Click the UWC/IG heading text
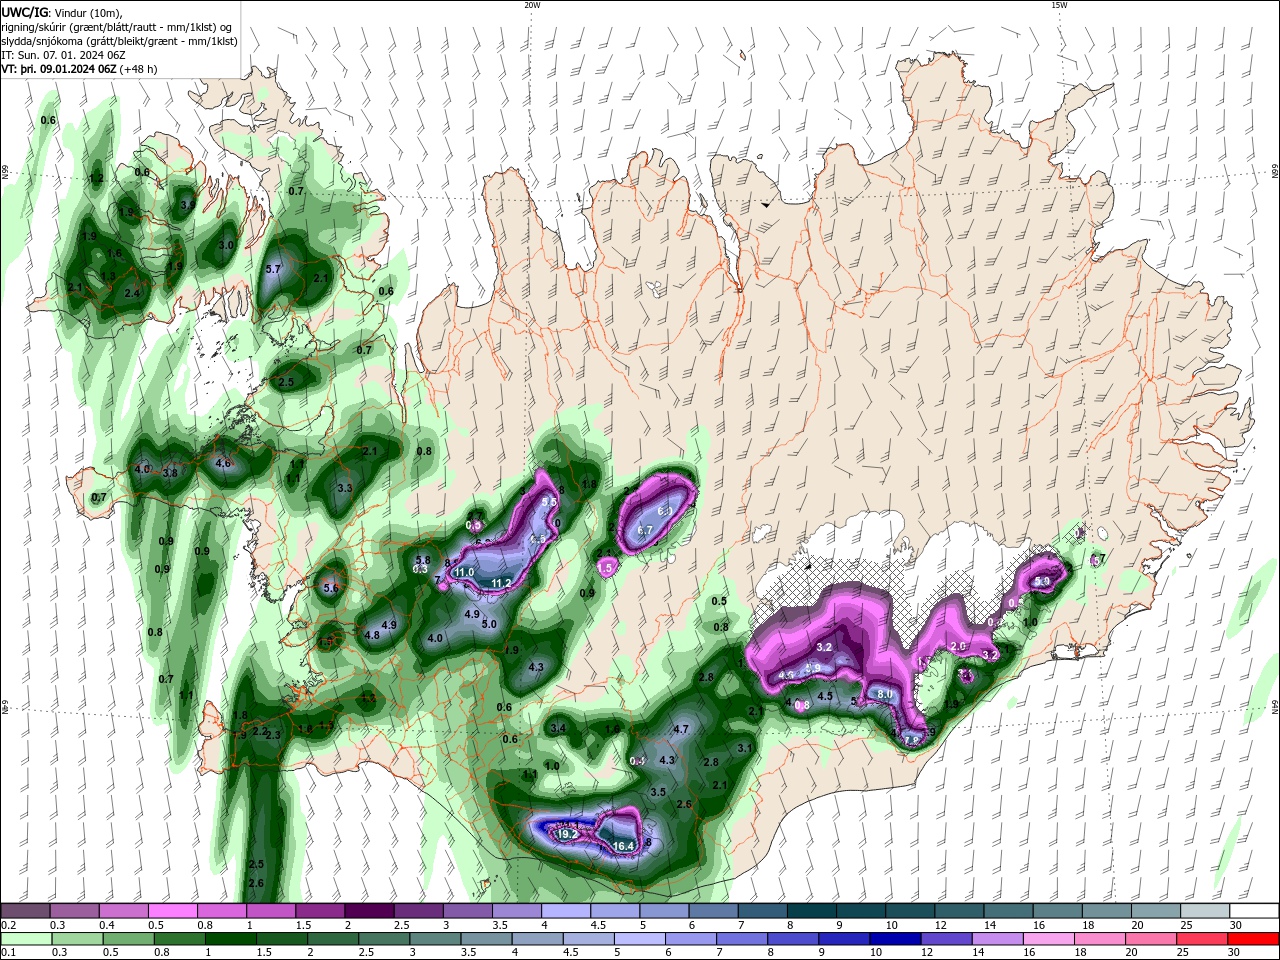 point(25,12)
